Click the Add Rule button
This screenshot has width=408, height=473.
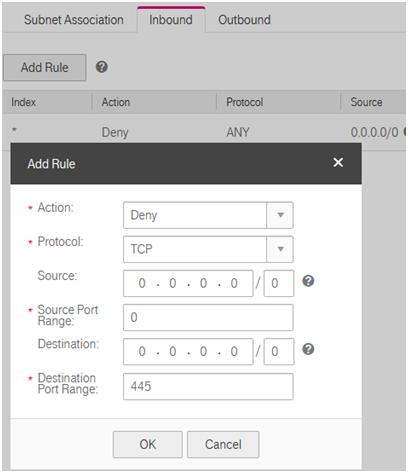(45, 67)
